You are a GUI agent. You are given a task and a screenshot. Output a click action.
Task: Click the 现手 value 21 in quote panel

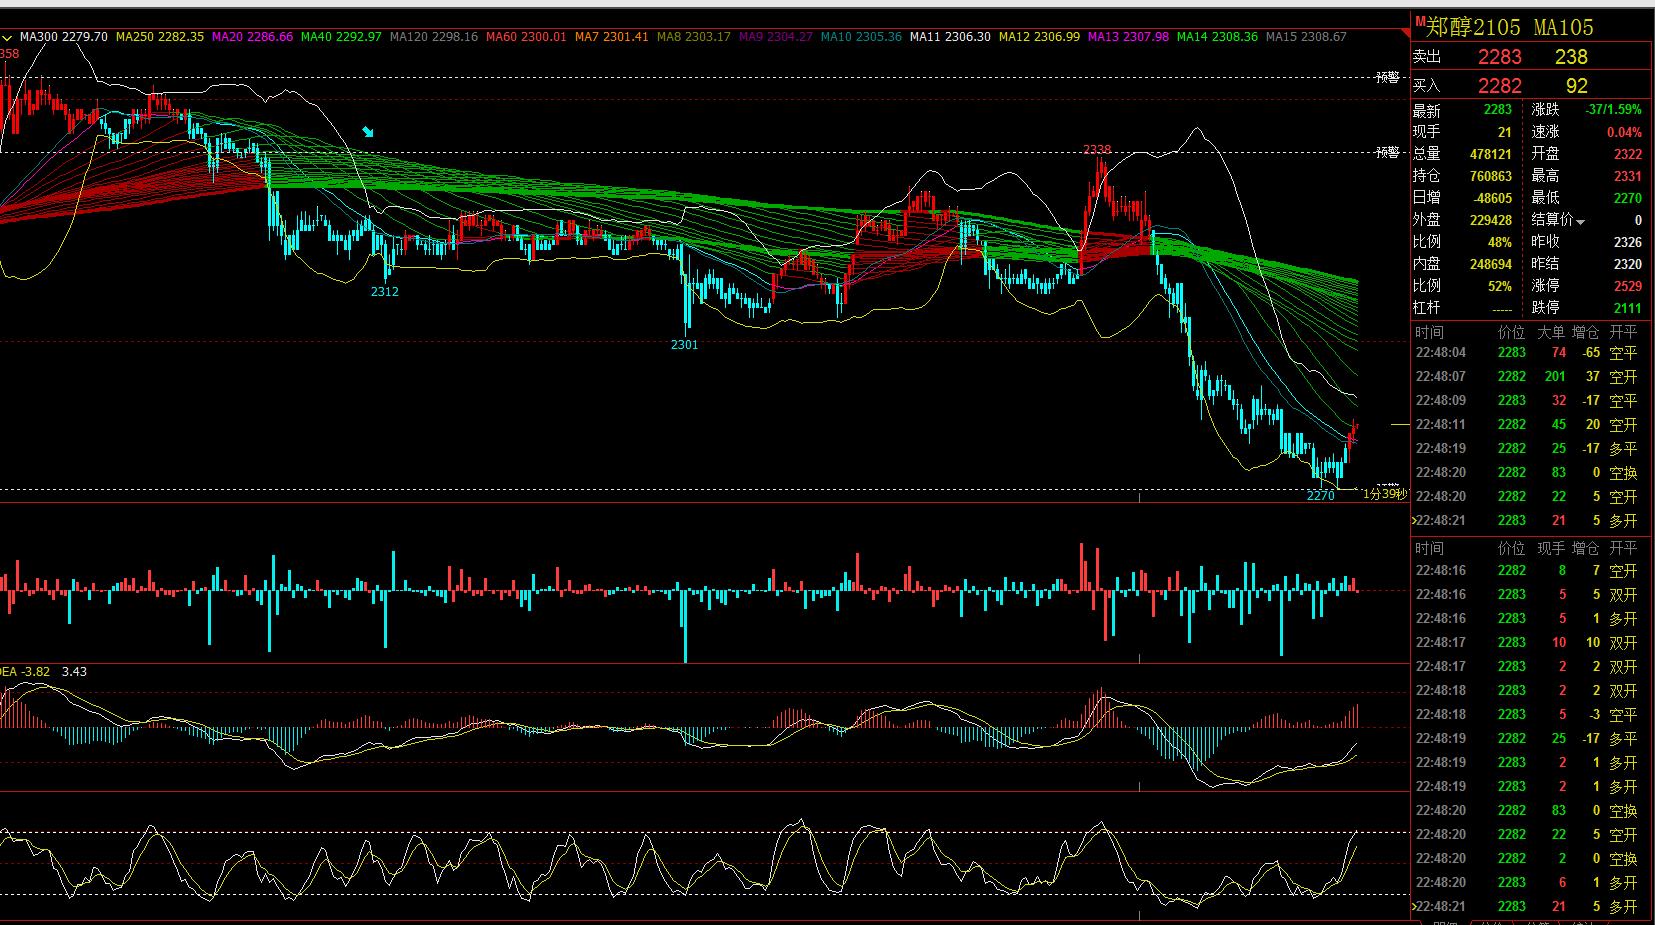coord(1505,132)
